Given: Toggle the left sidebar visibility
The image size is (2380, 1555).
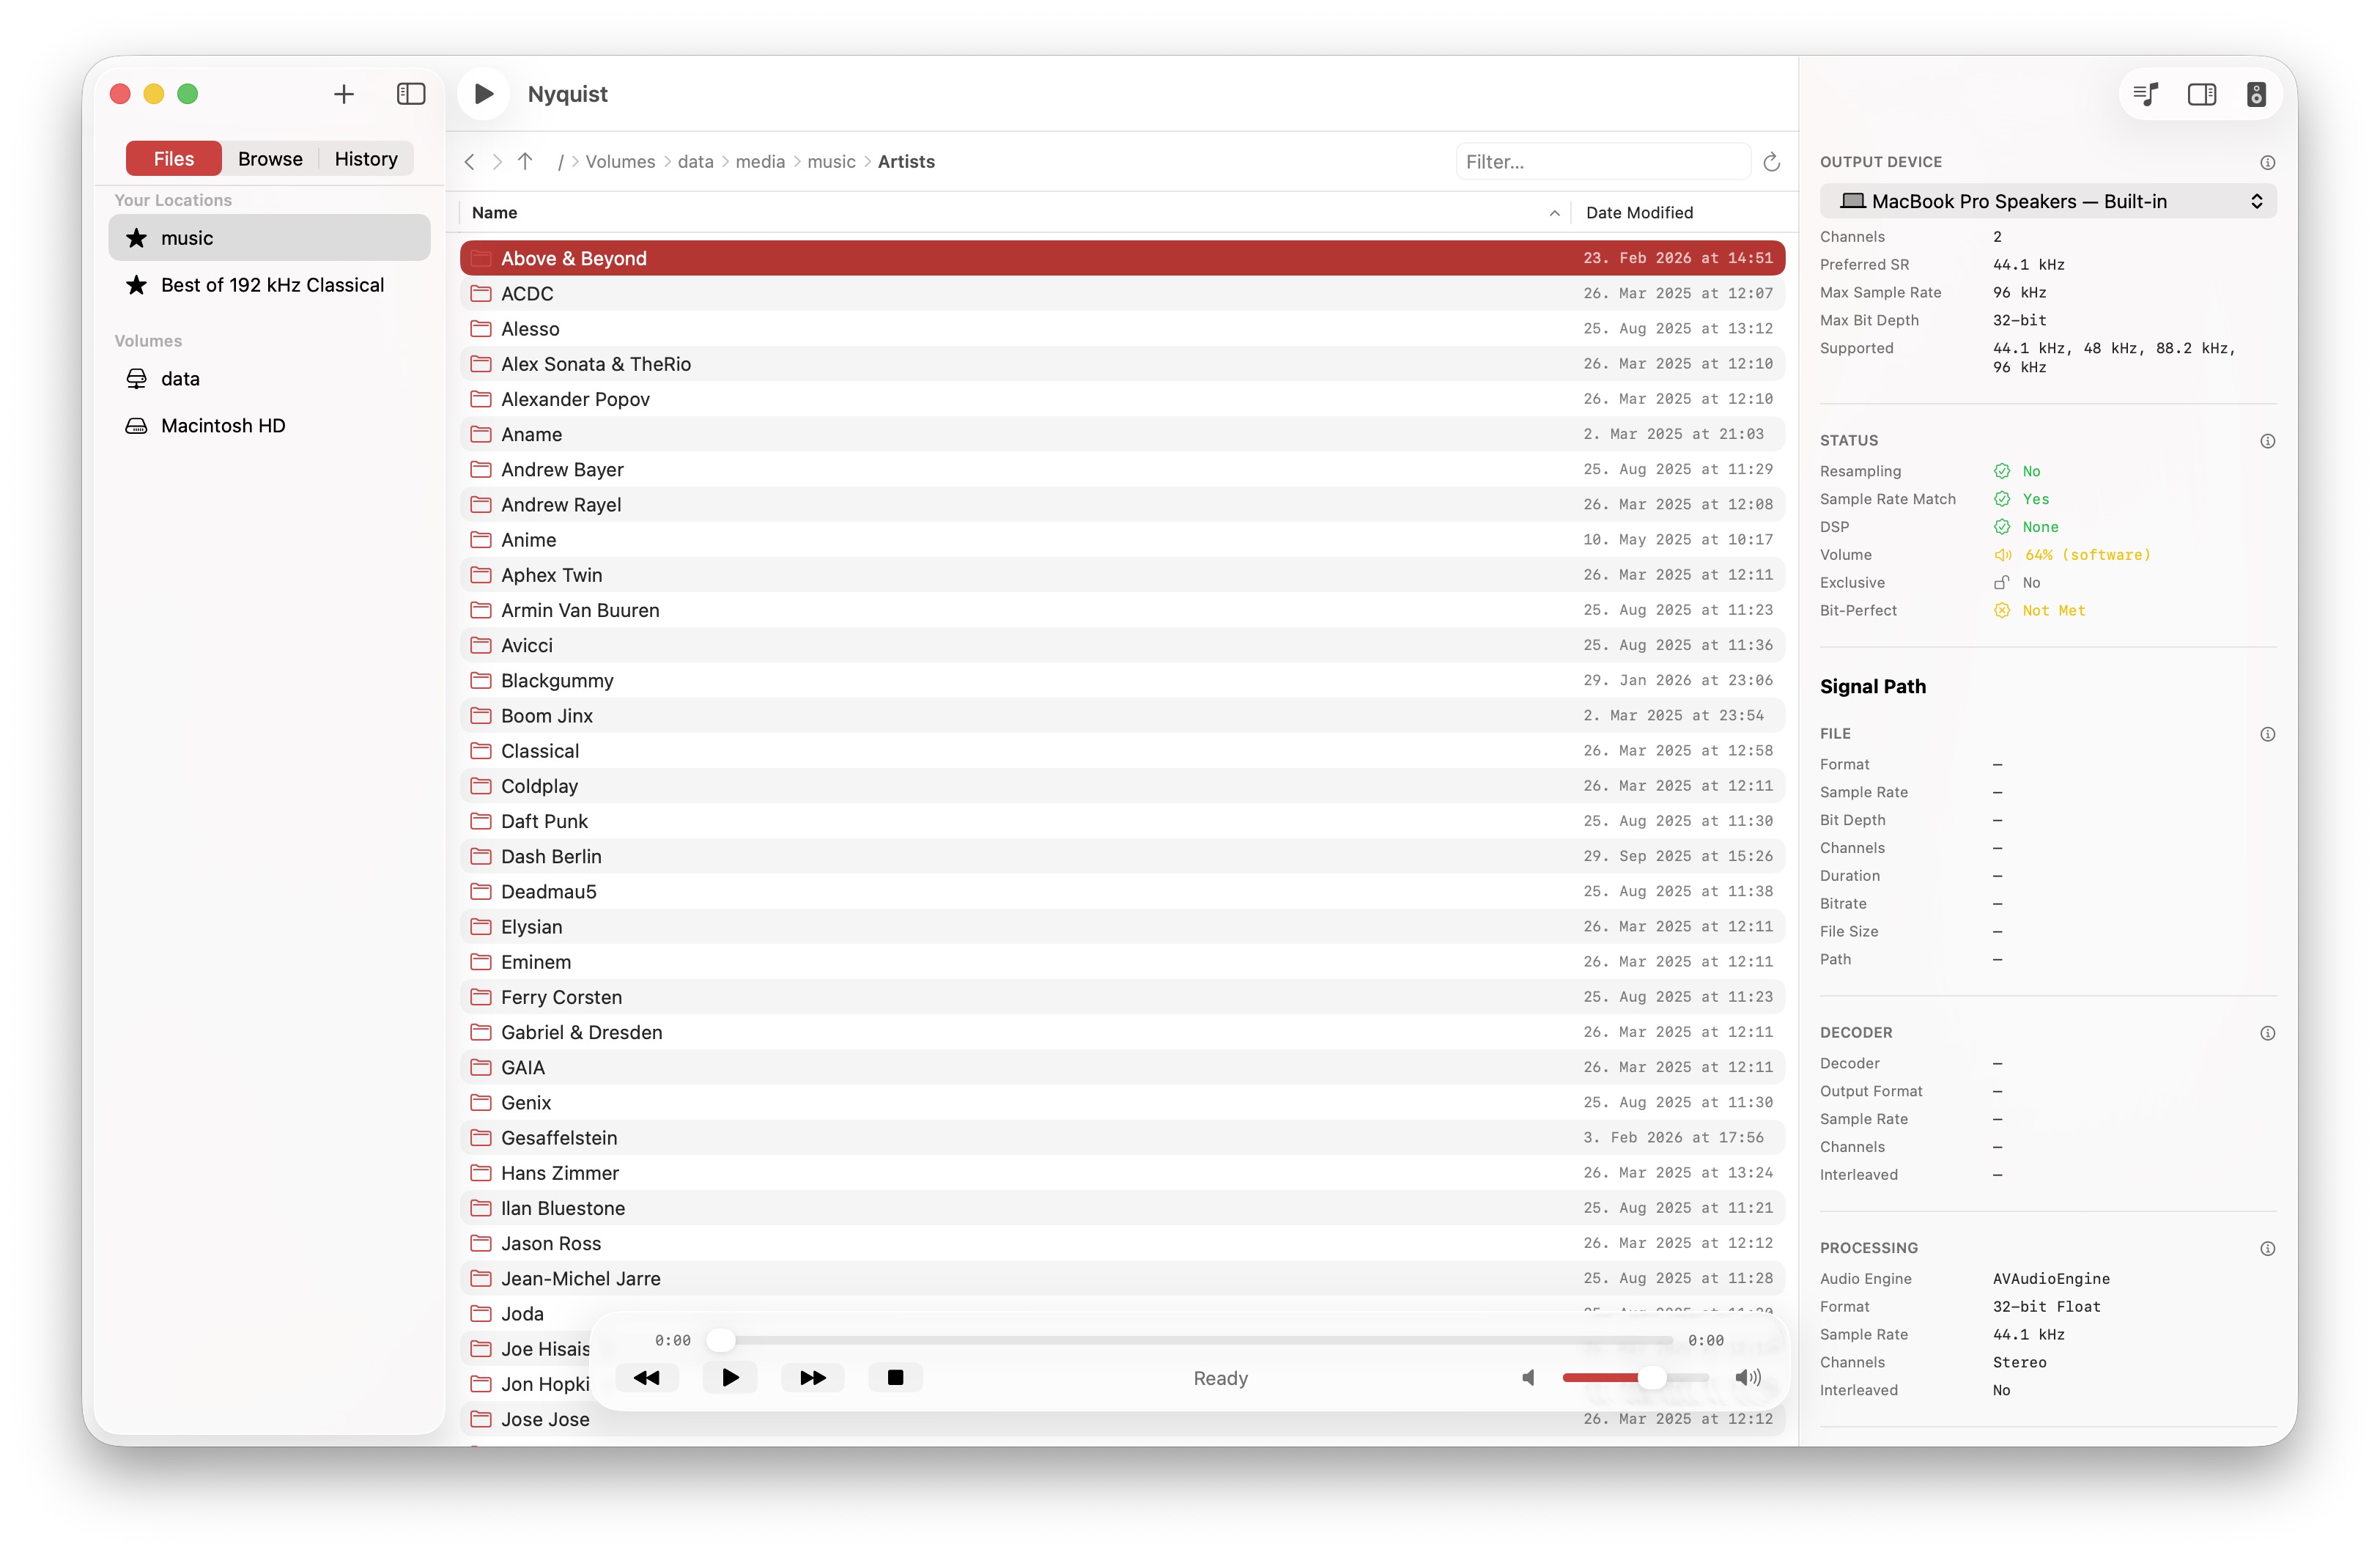Looking at the screenshot, I should pyautogui.click(x=411, y=94).
